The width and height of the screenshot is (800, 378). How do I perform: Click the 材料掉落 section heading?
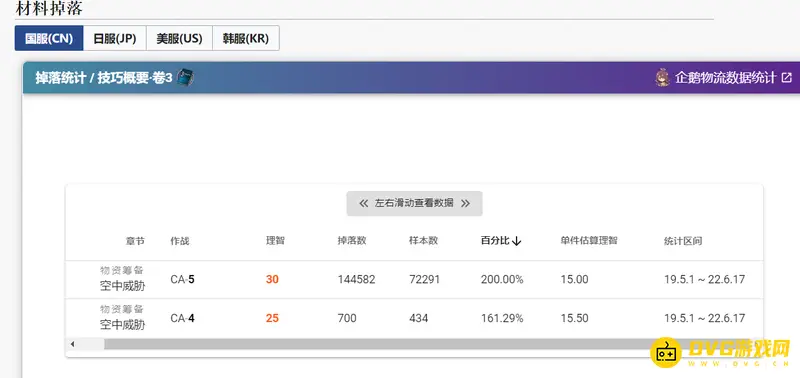coord(49,8)
